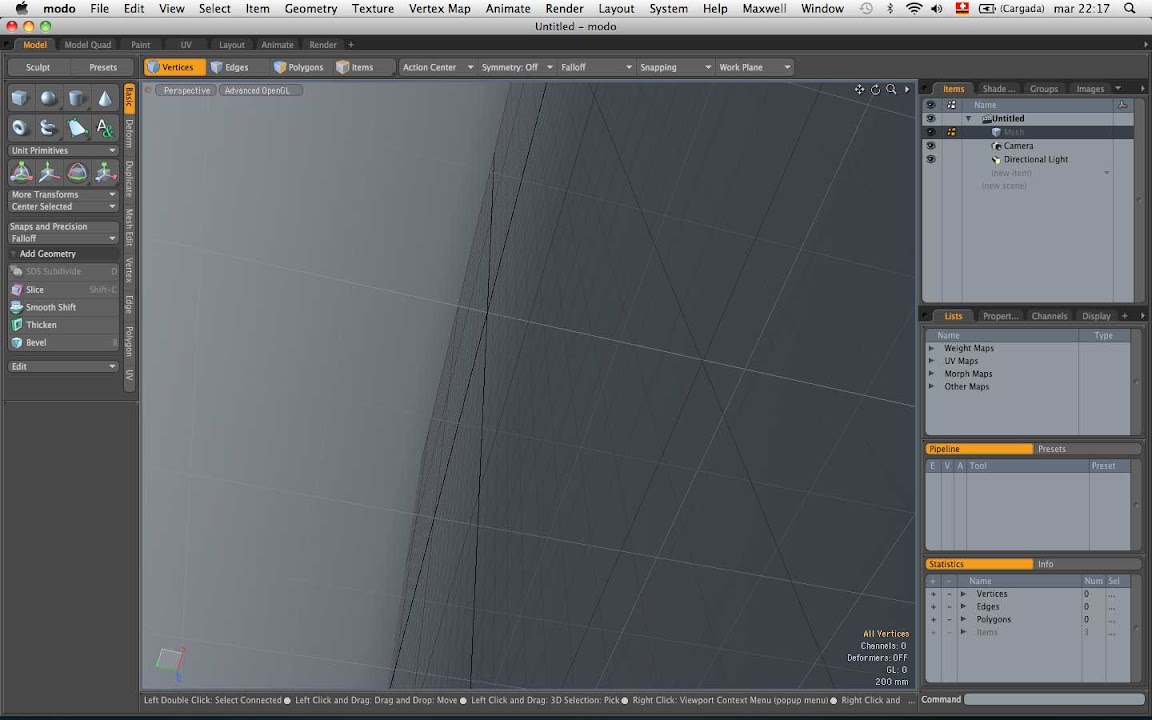Open the Text tool icon
Viewport: 1152px width, 720px height.
(105, 128)
